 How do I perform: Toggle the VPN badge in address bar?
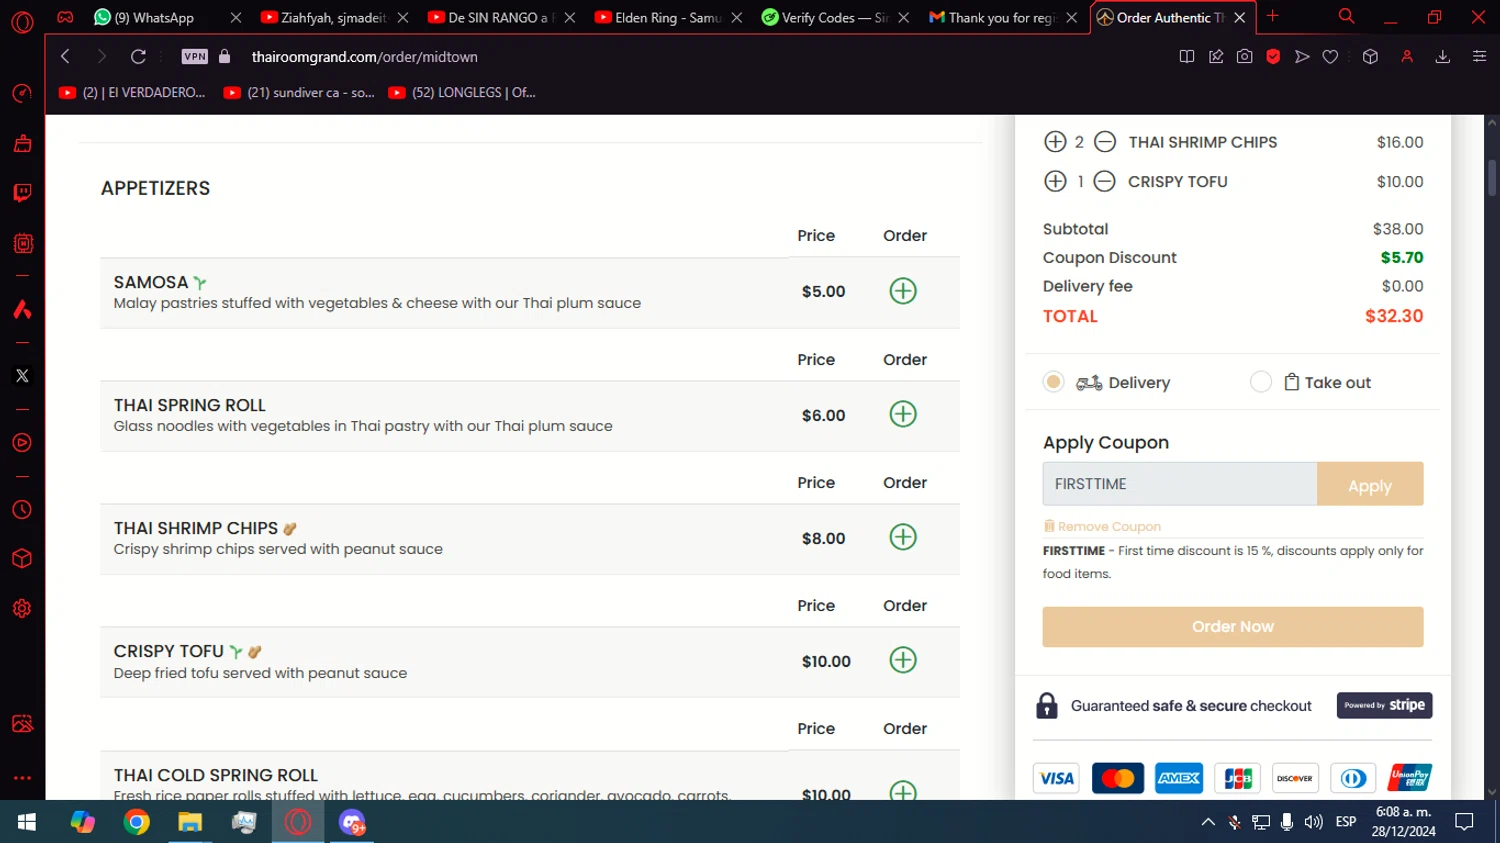[x=195, y=57]
